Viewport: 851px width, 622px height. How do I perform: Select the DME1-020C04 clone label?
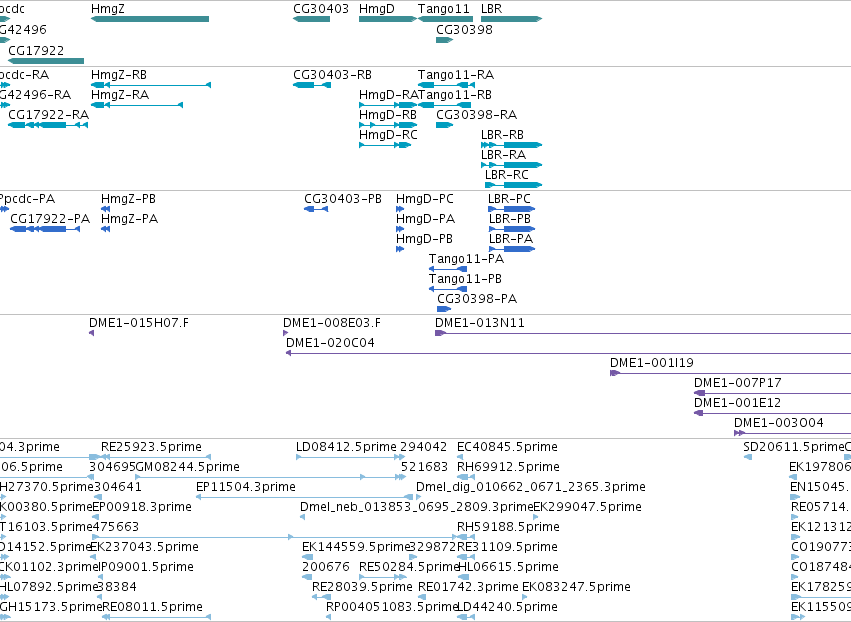[x=330, y=344]
